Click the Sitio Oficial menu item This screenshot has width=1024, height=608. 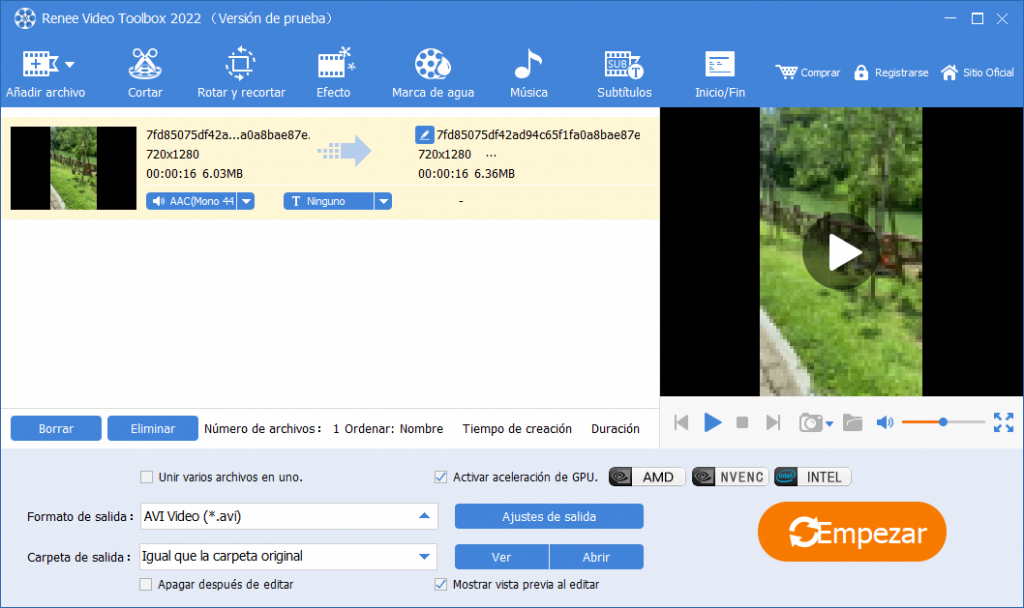click(x=977, y=72)
